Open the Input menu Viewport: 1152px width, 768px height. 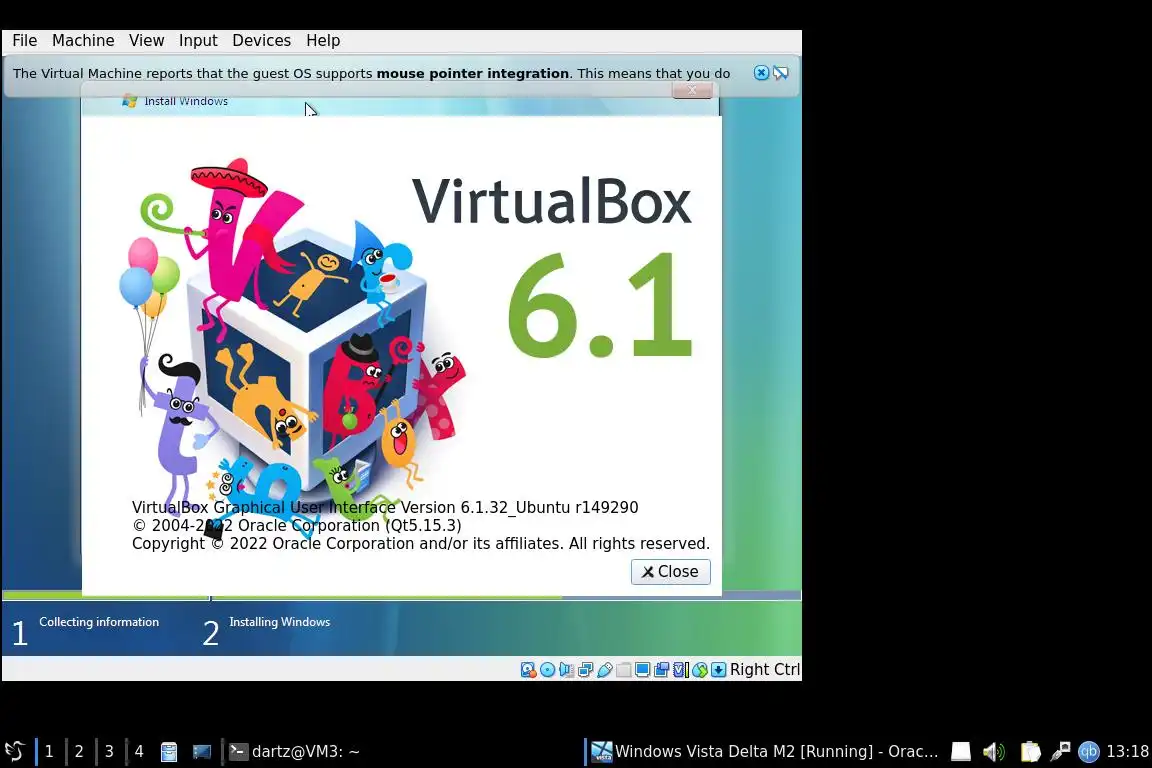(x=198, y=40)
